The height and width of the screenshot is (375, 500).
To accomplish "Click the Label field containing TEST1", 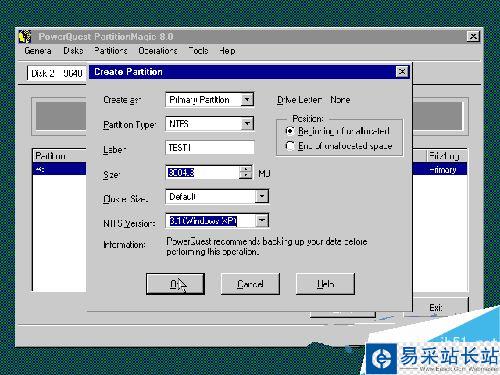I will click(210, 147).
